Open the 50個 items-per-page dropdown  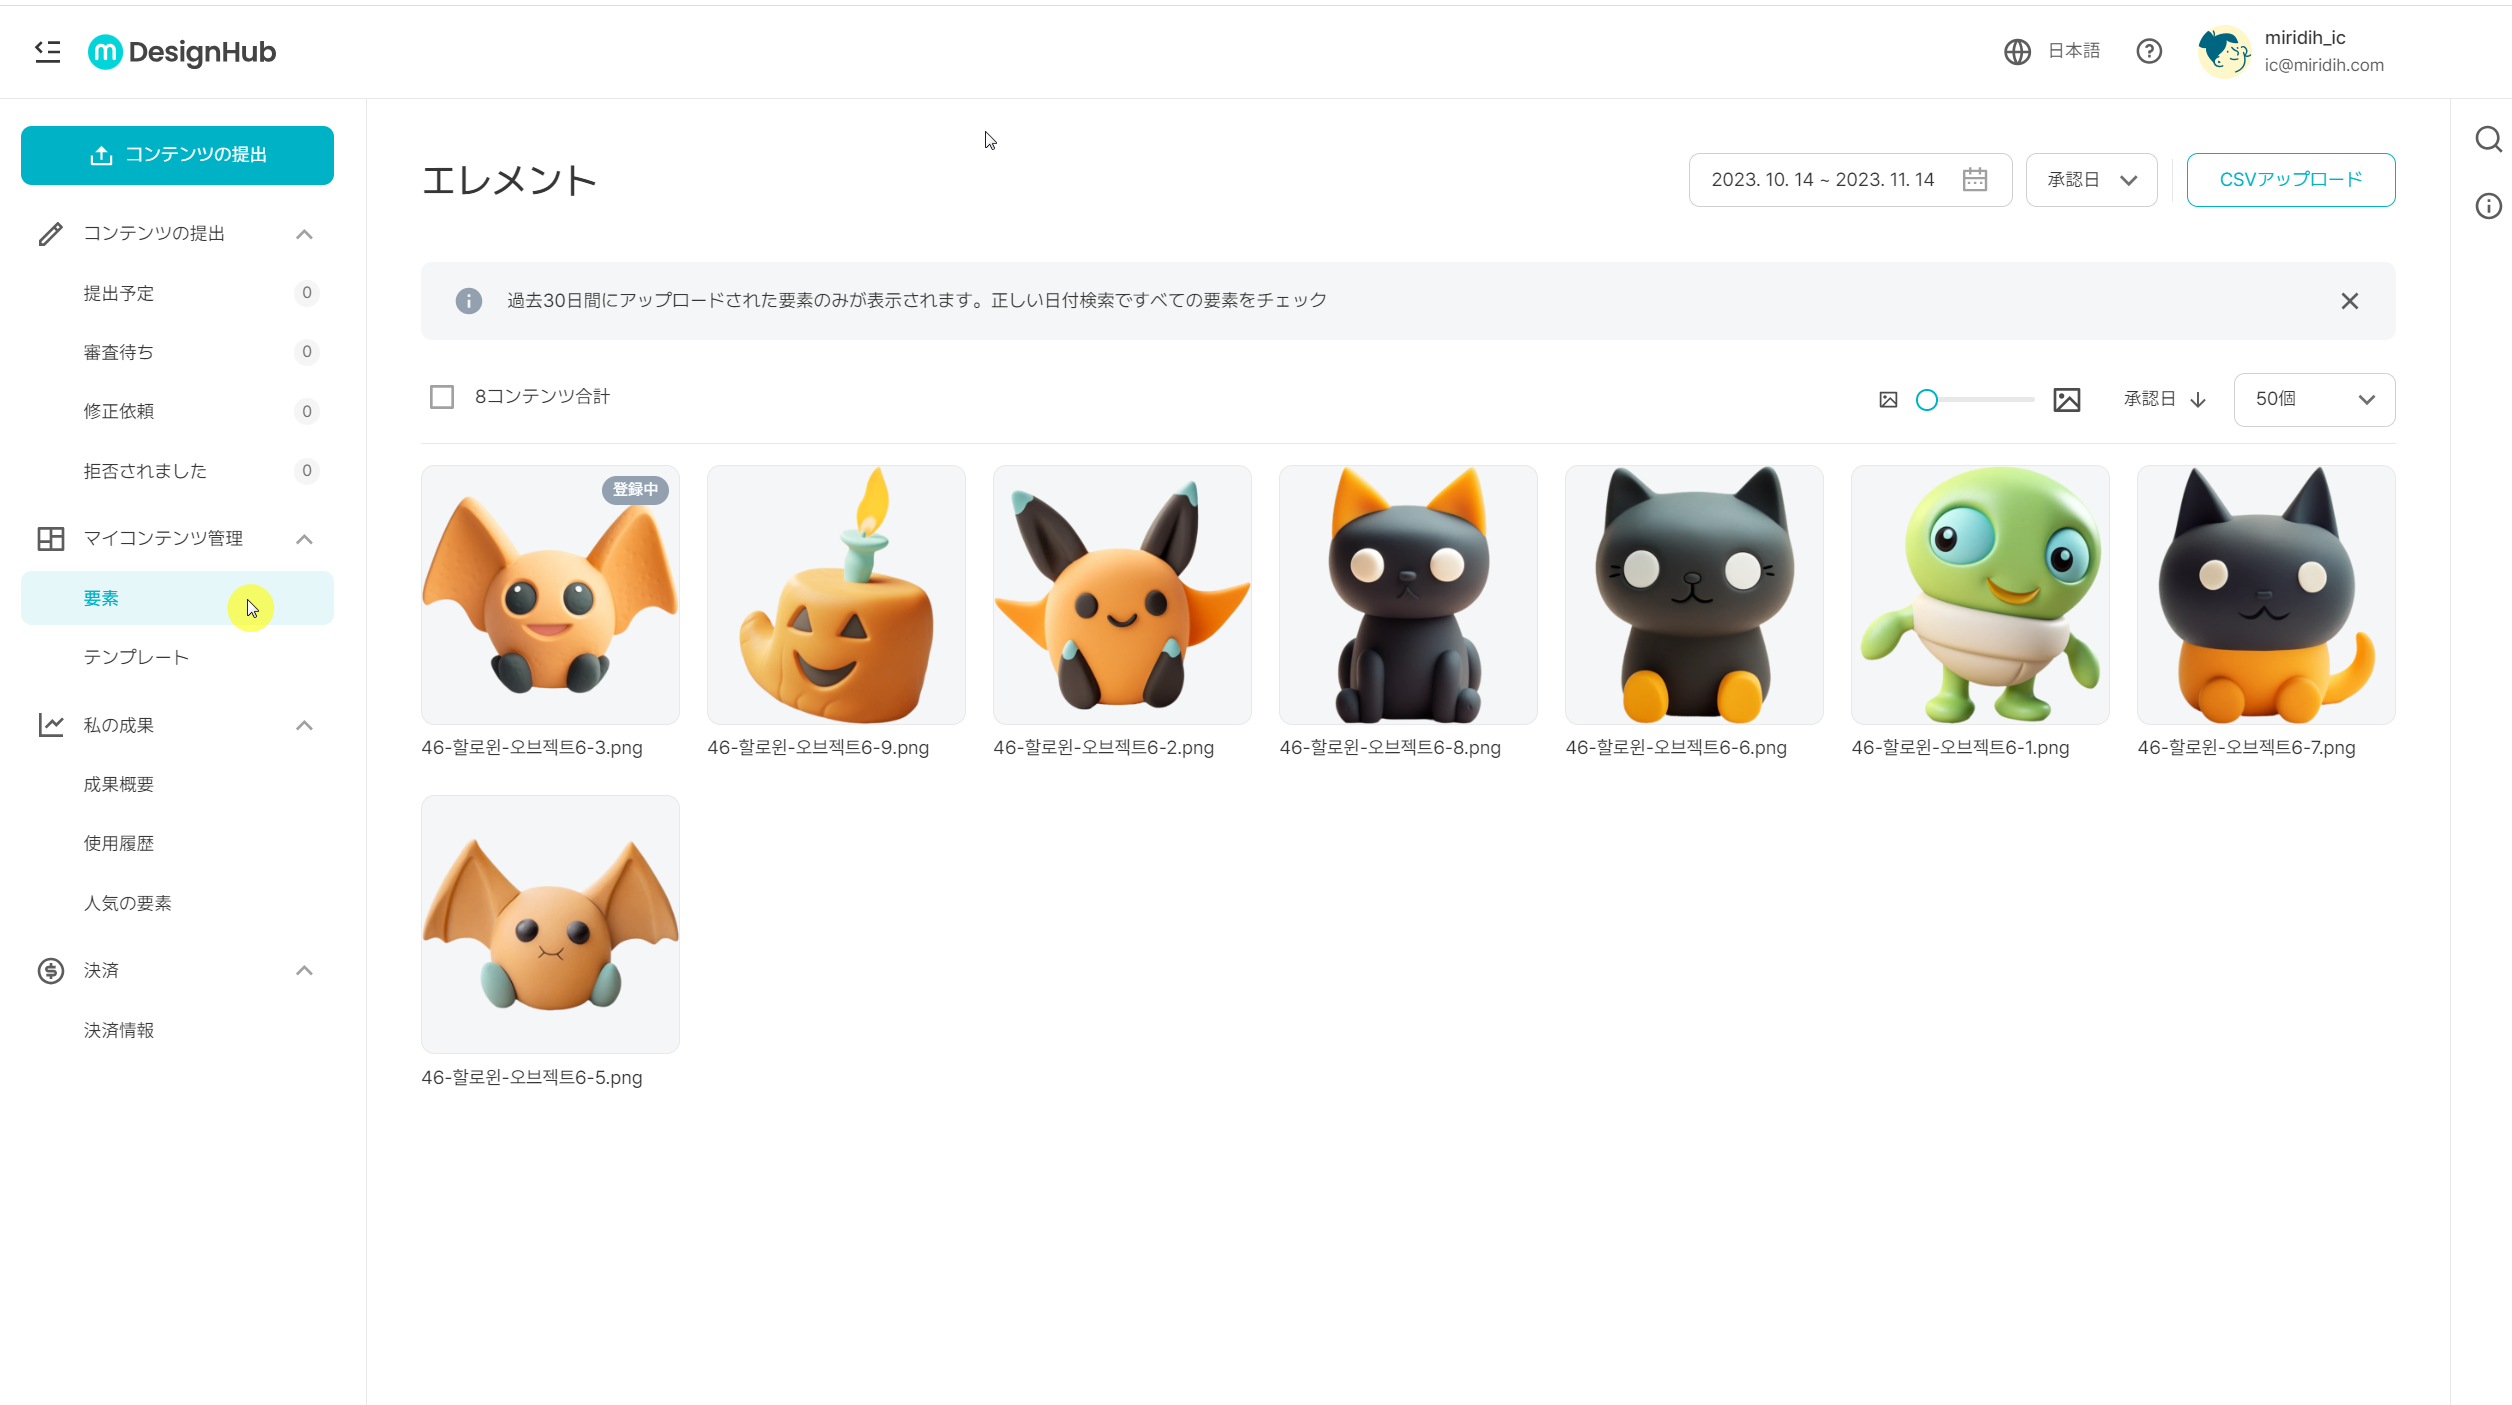coord(2314,399)
